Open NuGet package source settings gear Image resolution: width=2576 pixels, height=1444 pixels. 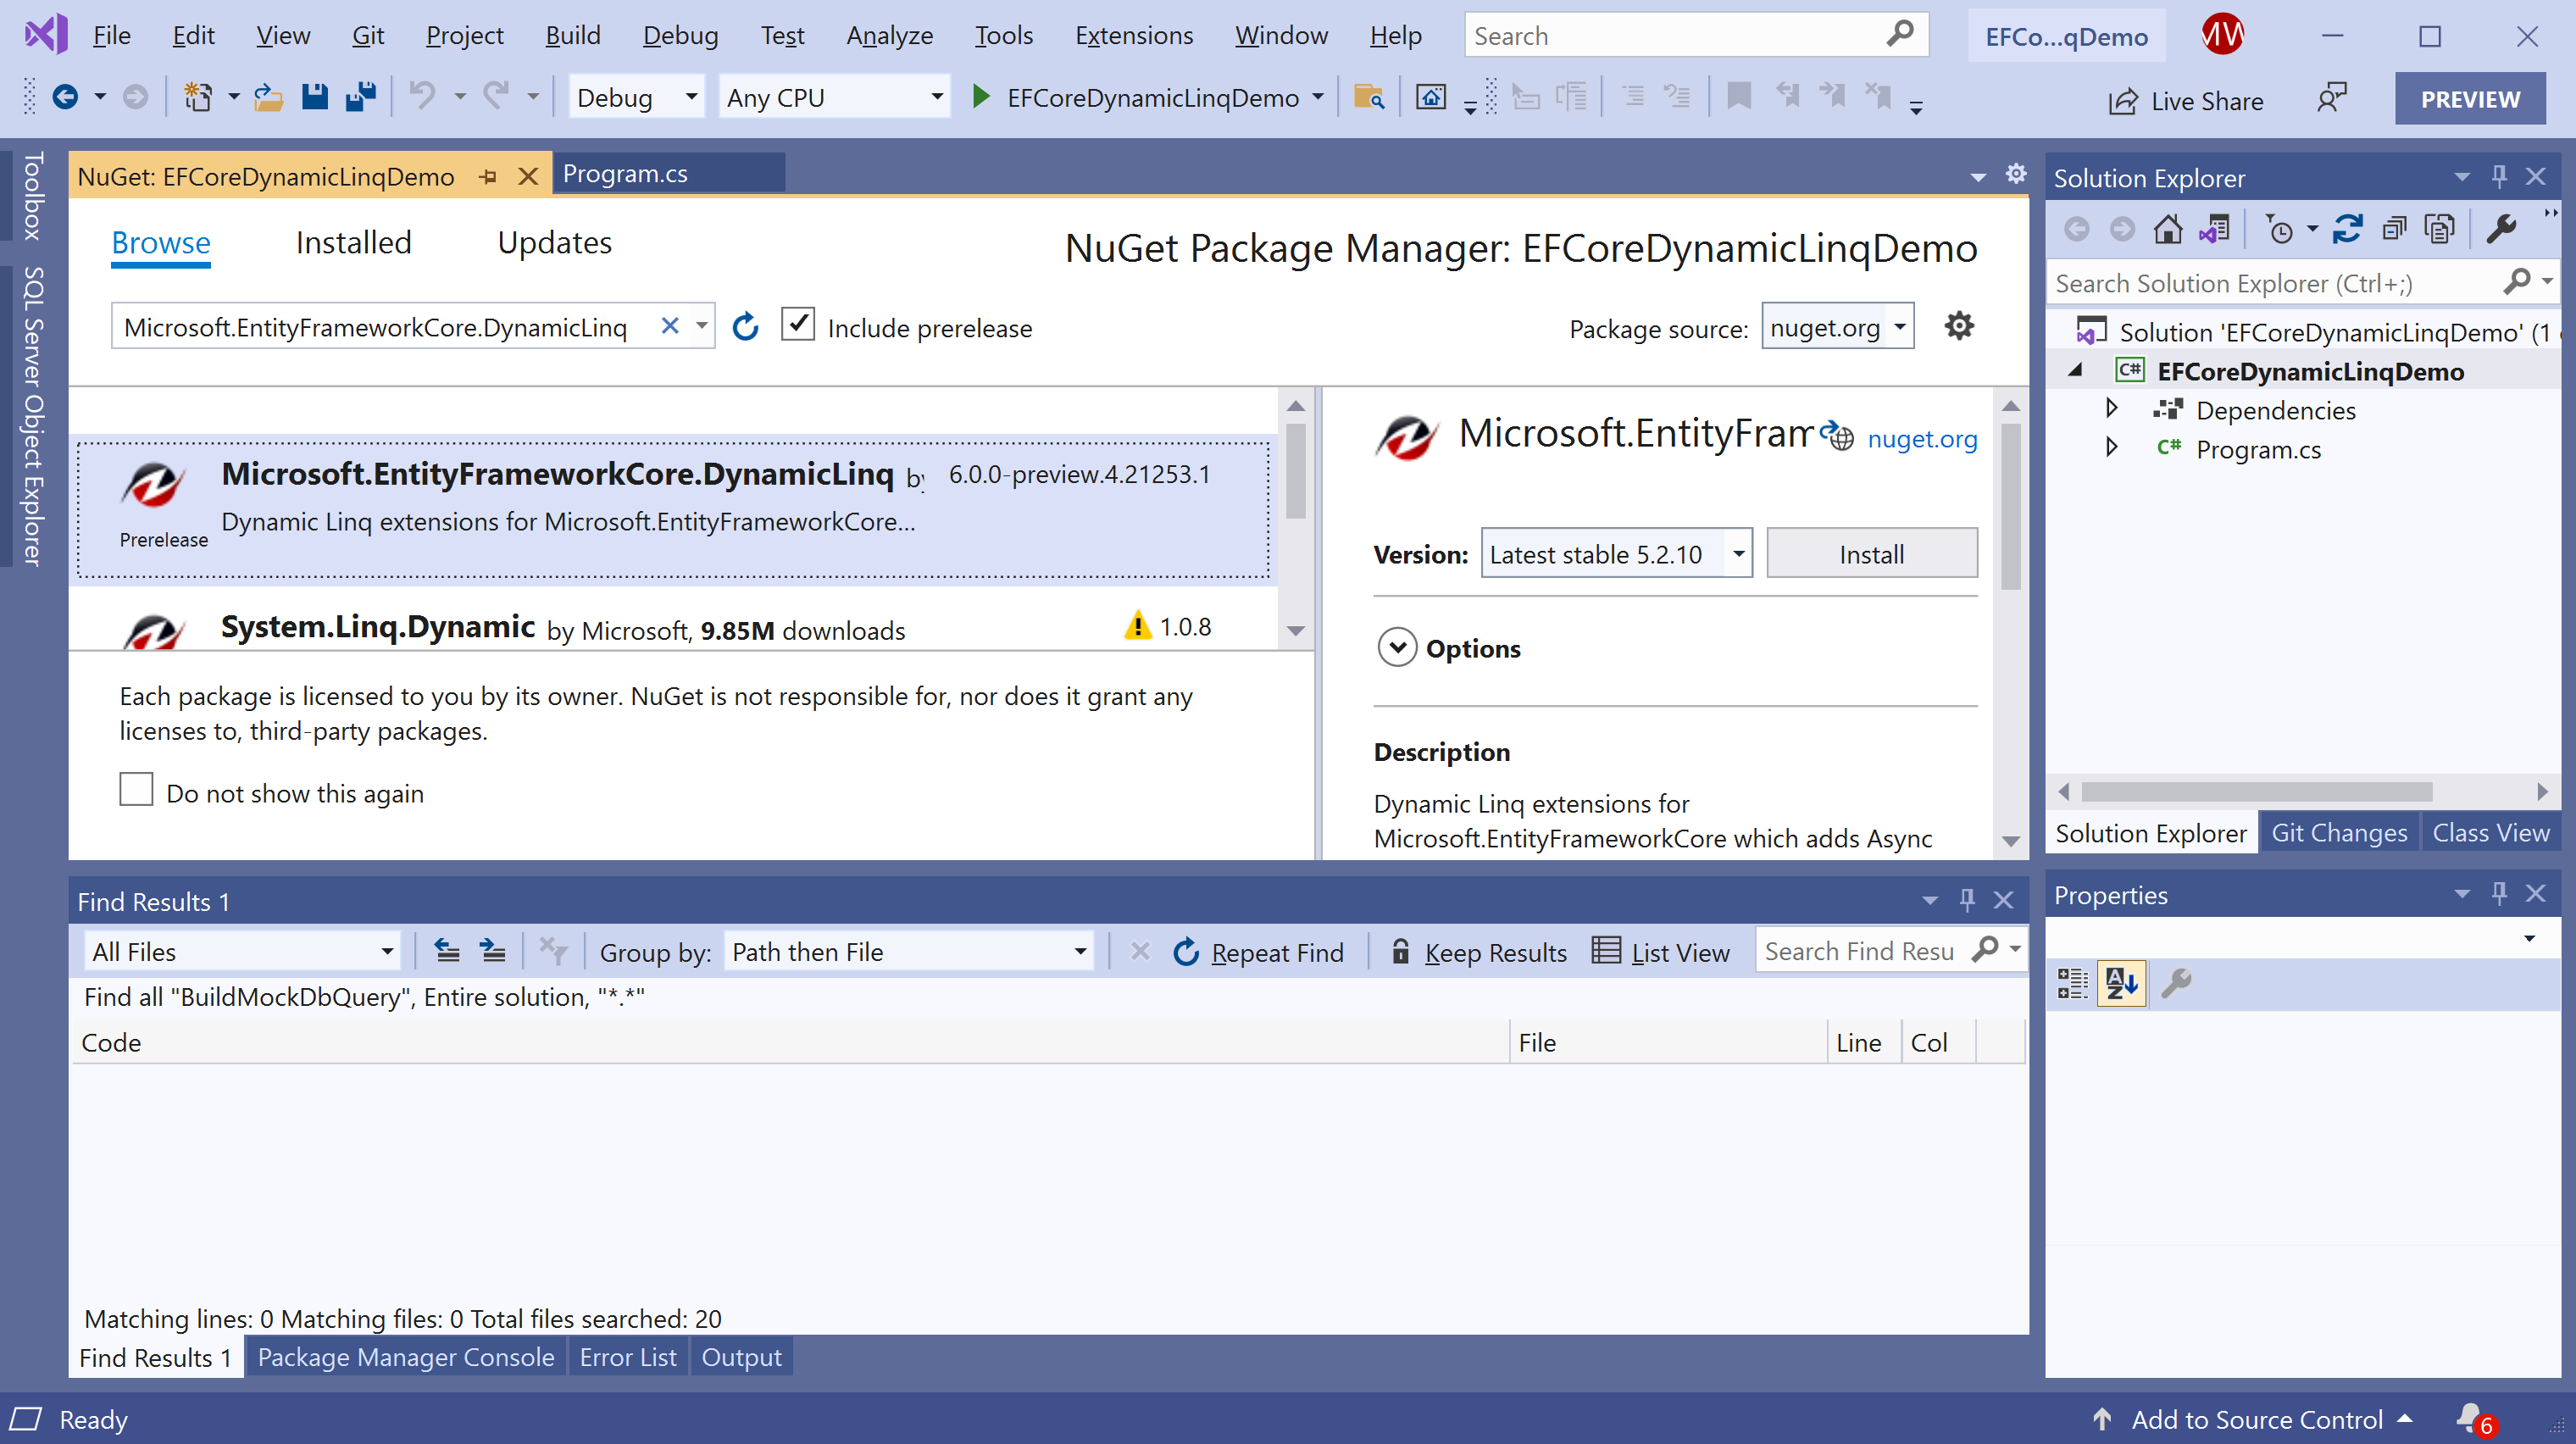pos(1958,326)
